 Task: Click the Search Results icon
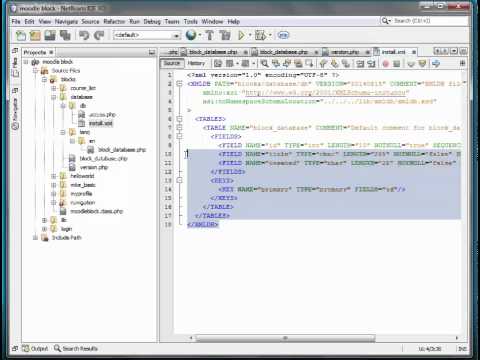57,348
